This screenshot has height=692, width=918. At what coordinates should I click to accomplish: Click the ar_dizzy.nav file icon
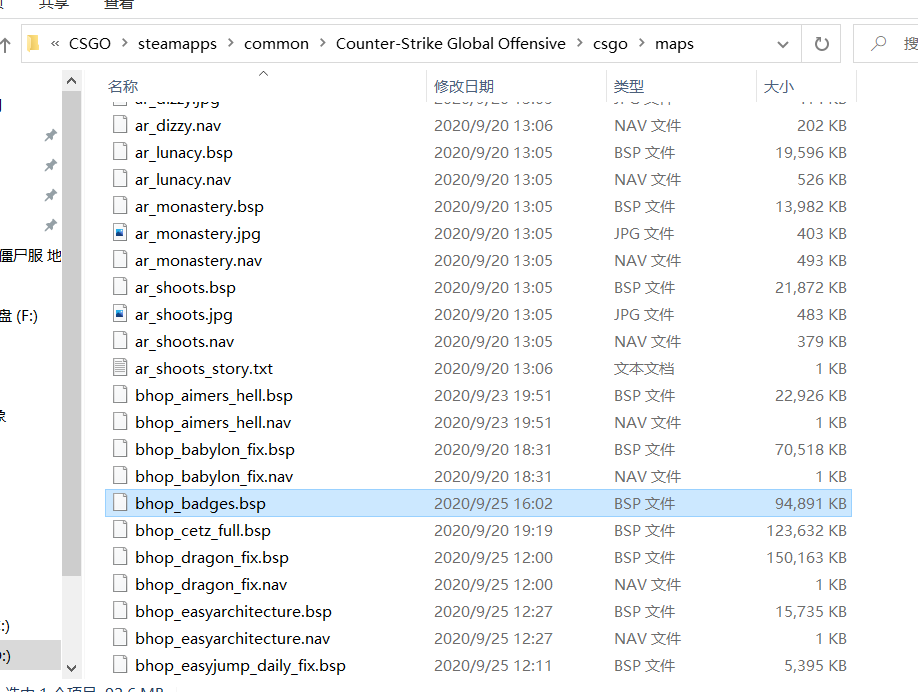[120, 125]
